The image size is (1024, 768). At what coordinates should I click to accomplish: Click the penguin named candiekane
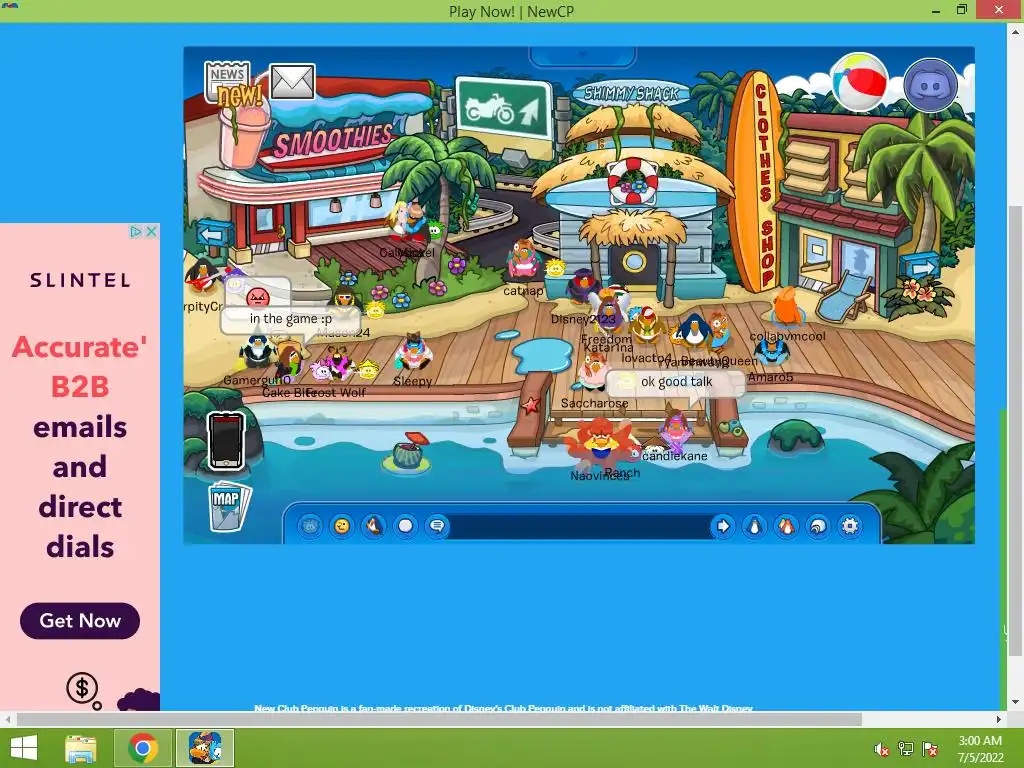coord(675,430)
